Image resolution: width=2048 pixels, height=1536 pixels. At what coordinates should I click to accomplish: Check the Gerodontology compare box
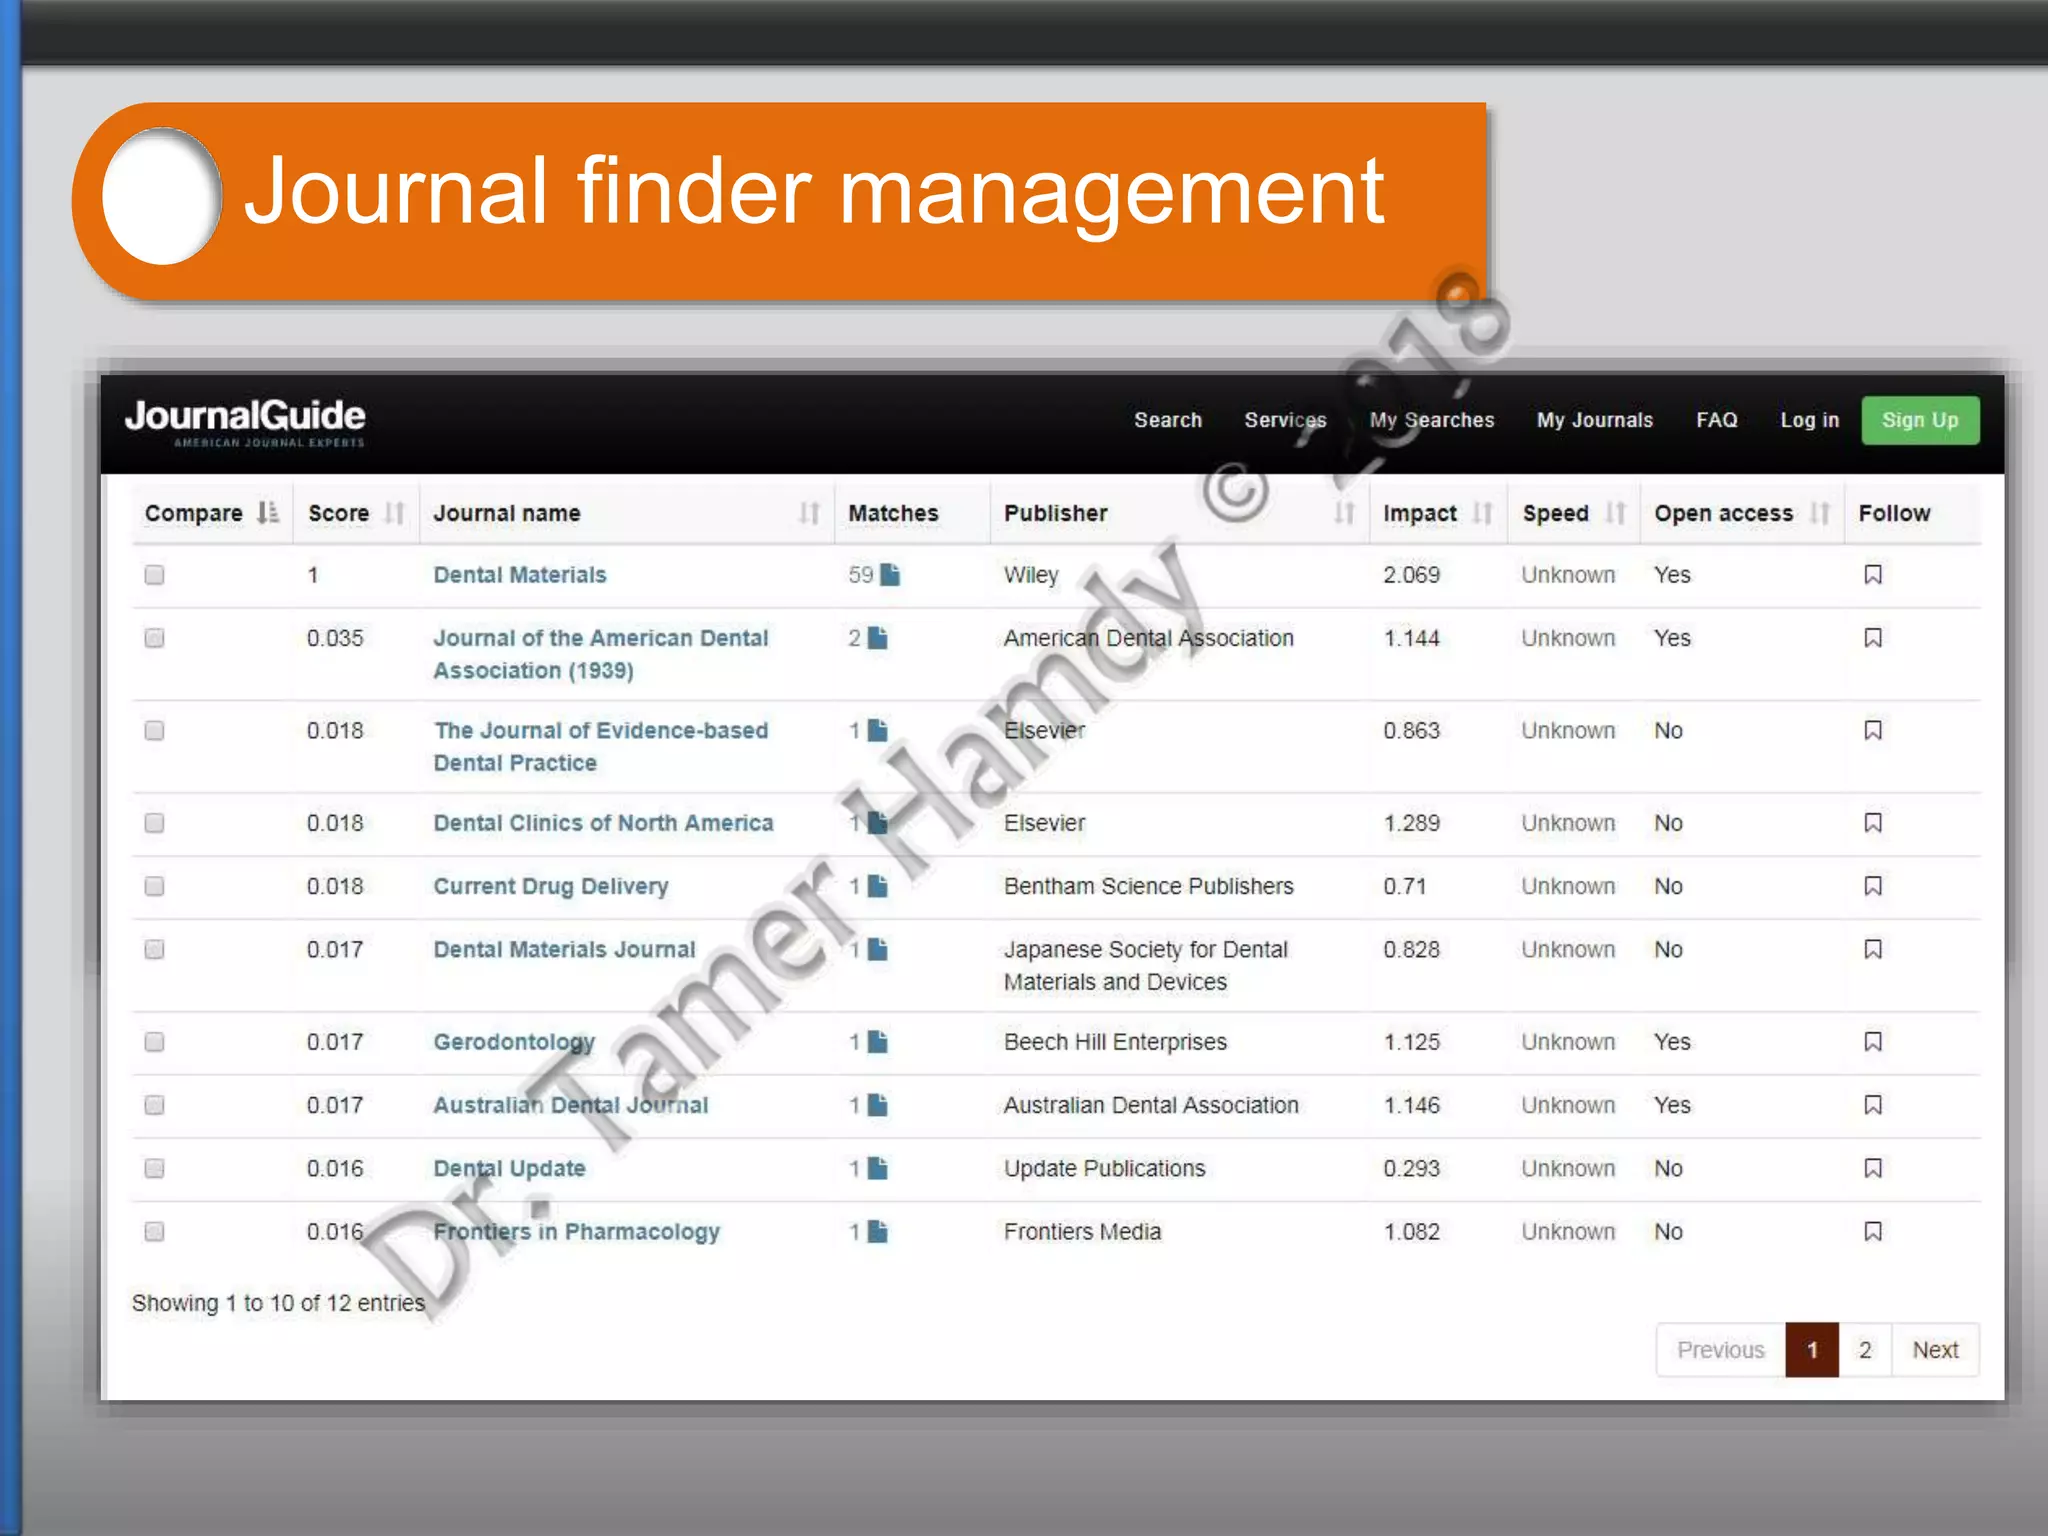tap(154, 1042)
